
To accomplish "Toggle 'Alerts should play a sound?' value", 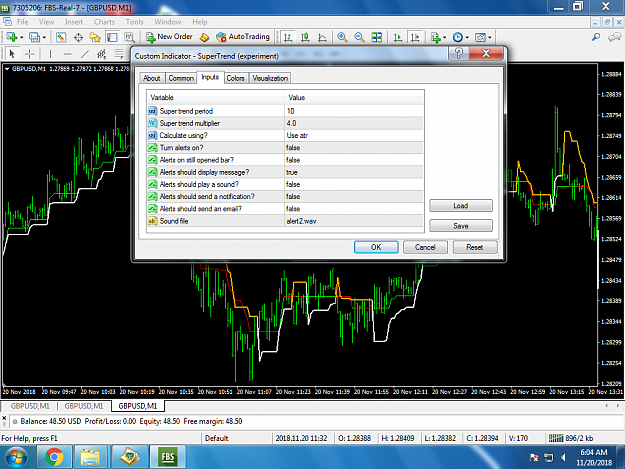I will pyautogui.click(x=354, y=184).
